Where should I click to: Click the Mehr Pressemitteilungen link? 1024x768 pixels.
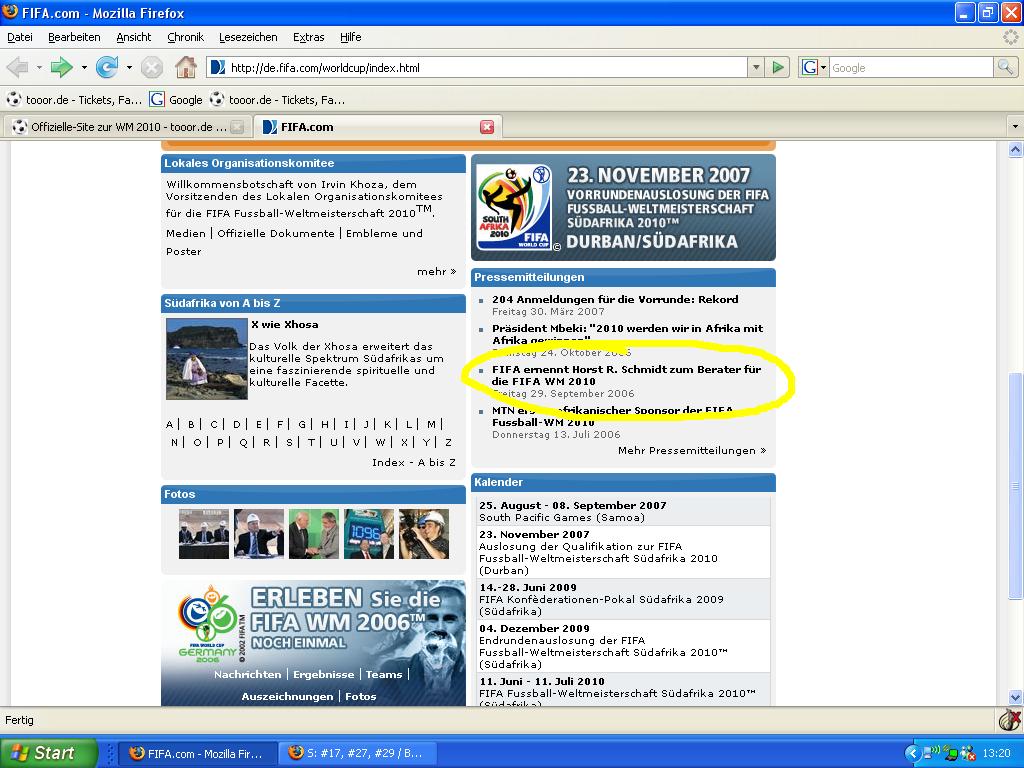click(691, 451)
